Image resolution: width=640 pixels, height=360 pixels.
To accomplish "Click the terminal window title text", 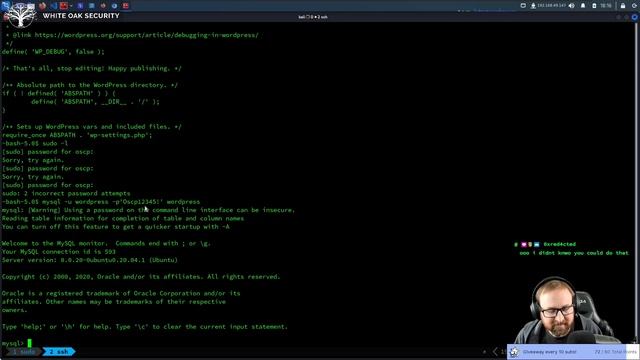I will tap(313, 17).
